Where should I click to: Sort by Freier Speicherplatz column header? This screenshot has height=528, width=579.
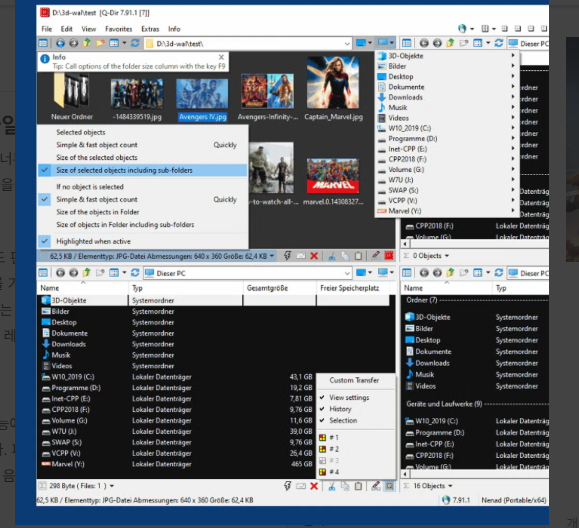(x=353, y=288)
